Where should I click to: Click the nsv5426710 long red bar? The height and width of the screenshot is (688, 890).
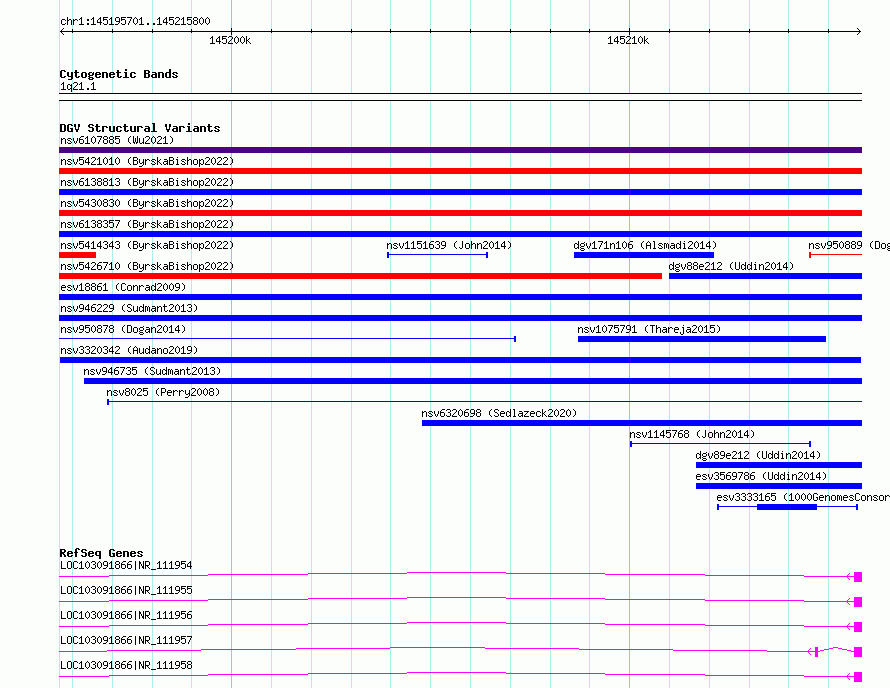360,276
